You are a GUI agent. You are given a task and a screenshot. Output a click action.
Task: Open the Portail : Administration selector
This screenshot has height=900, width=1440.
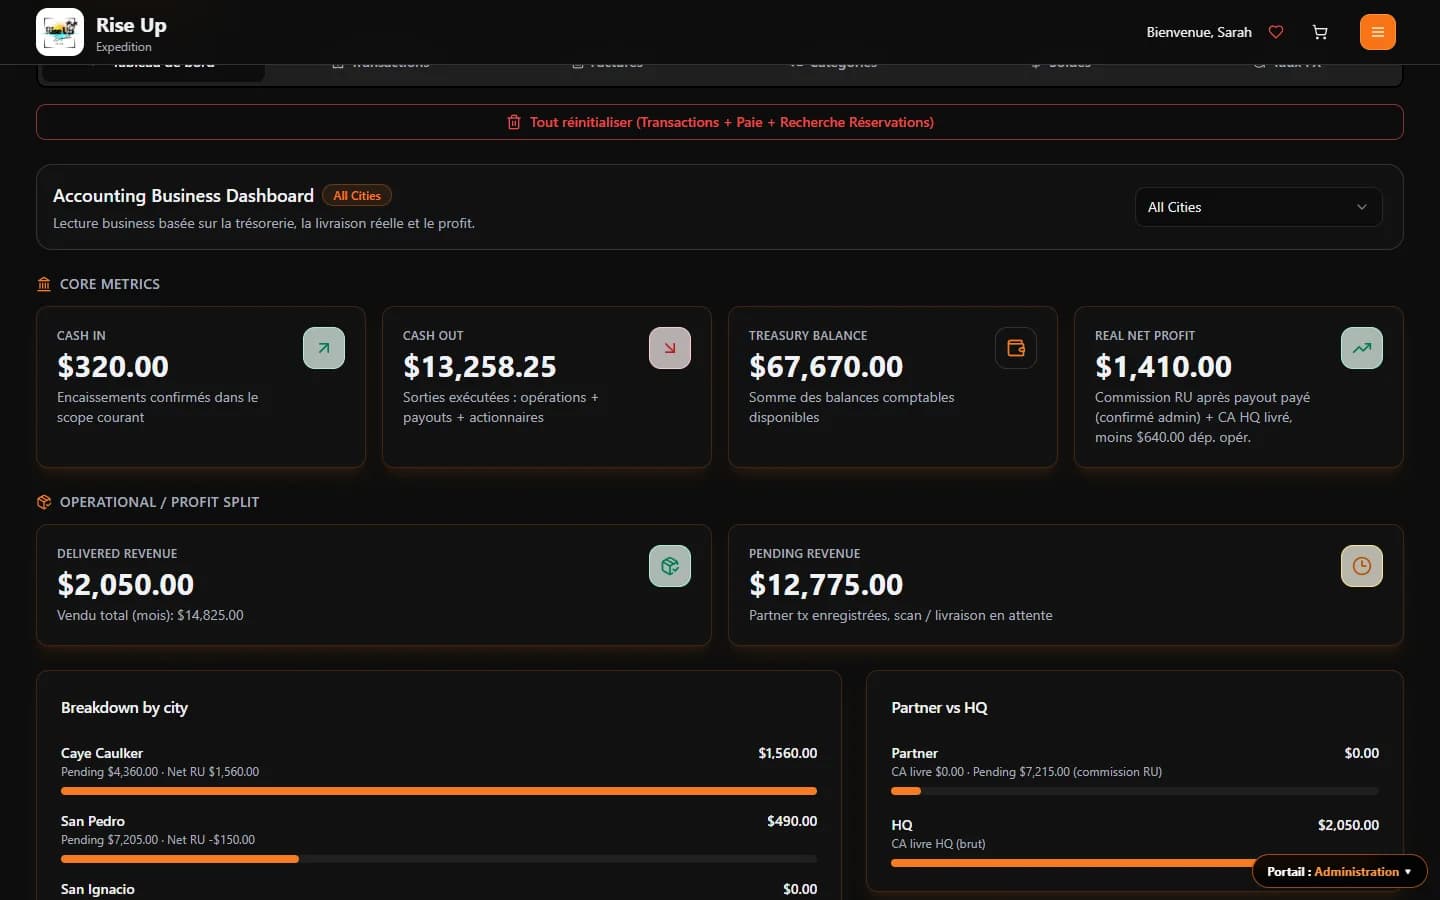[1339, 872]
